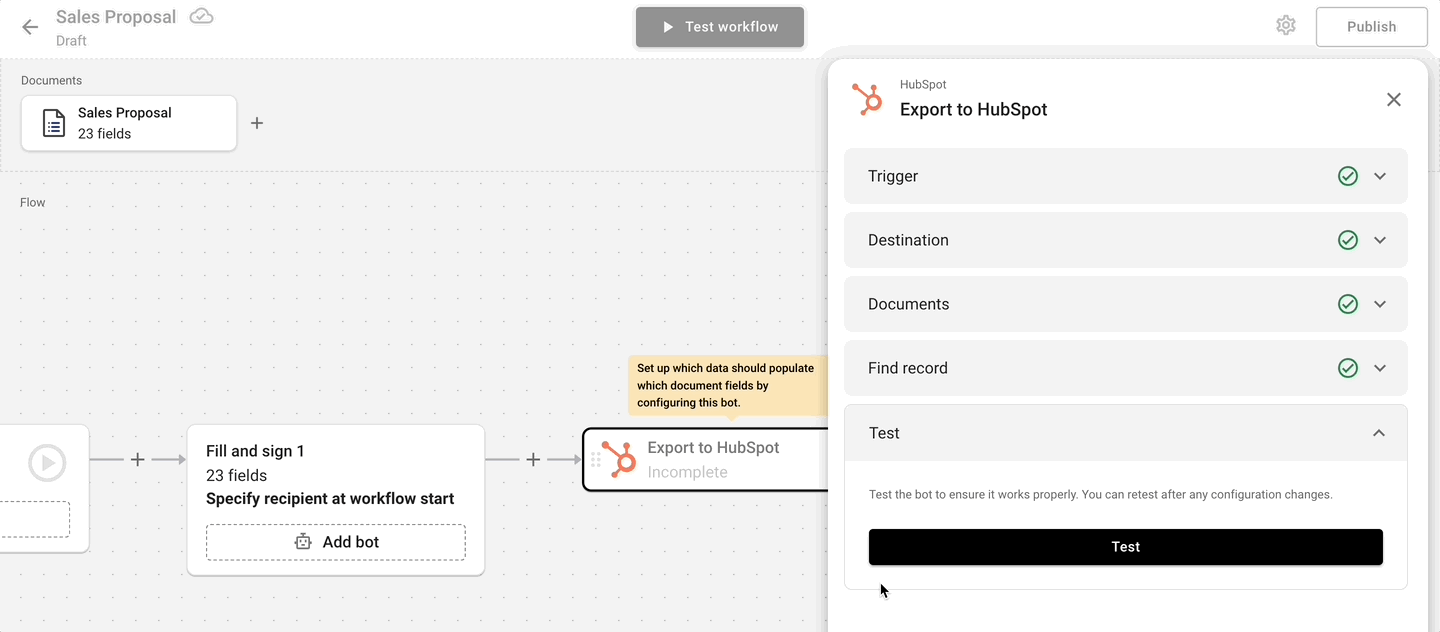1440x632 pixels.
Task: Click the Add bot robot icon
Action: [x=302, y=541]
